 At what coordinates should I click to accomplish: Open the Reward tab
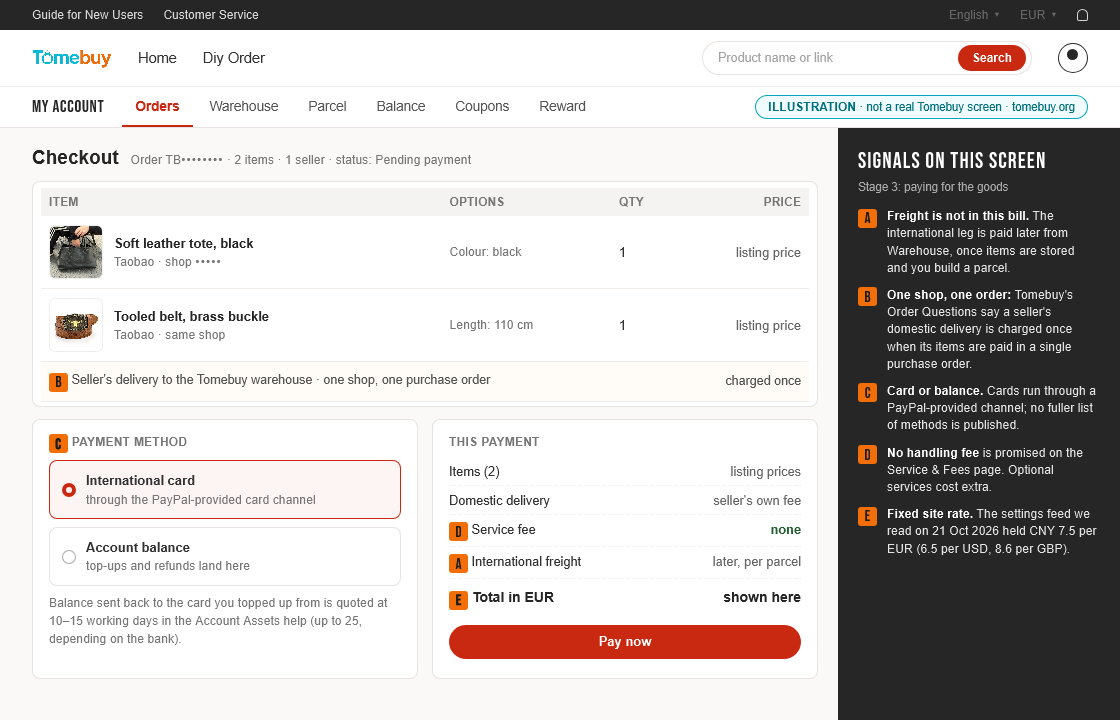pyautogui.click(x=562, y=106)
